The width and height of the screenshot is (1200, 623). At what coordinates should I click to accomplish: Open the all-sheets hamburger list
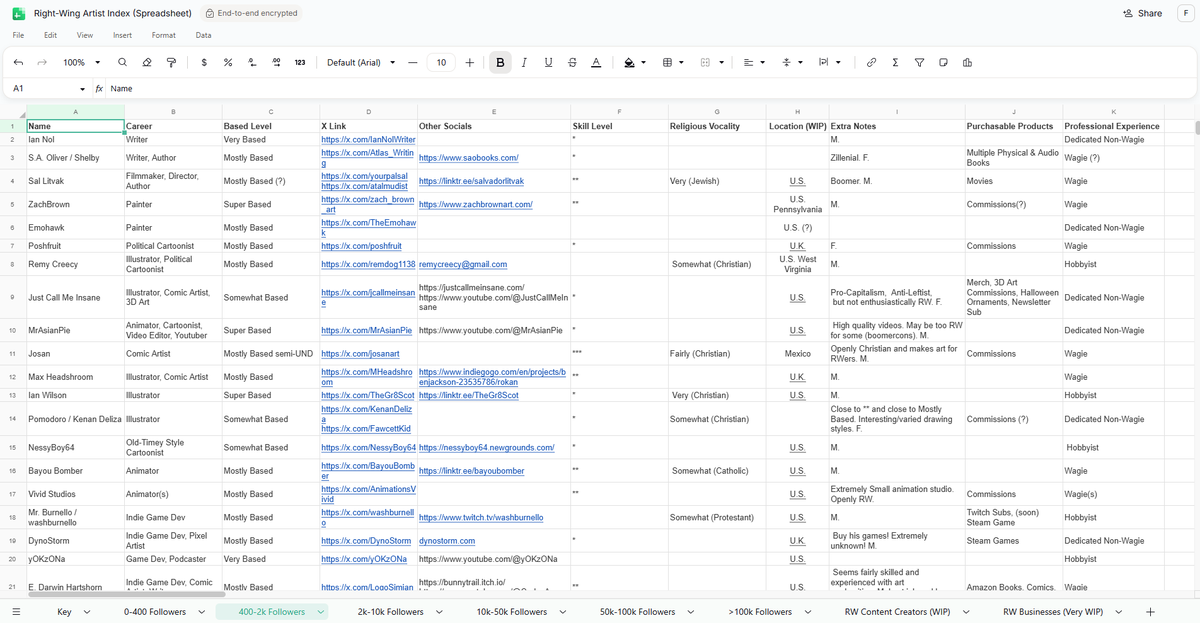click(16, 611)
